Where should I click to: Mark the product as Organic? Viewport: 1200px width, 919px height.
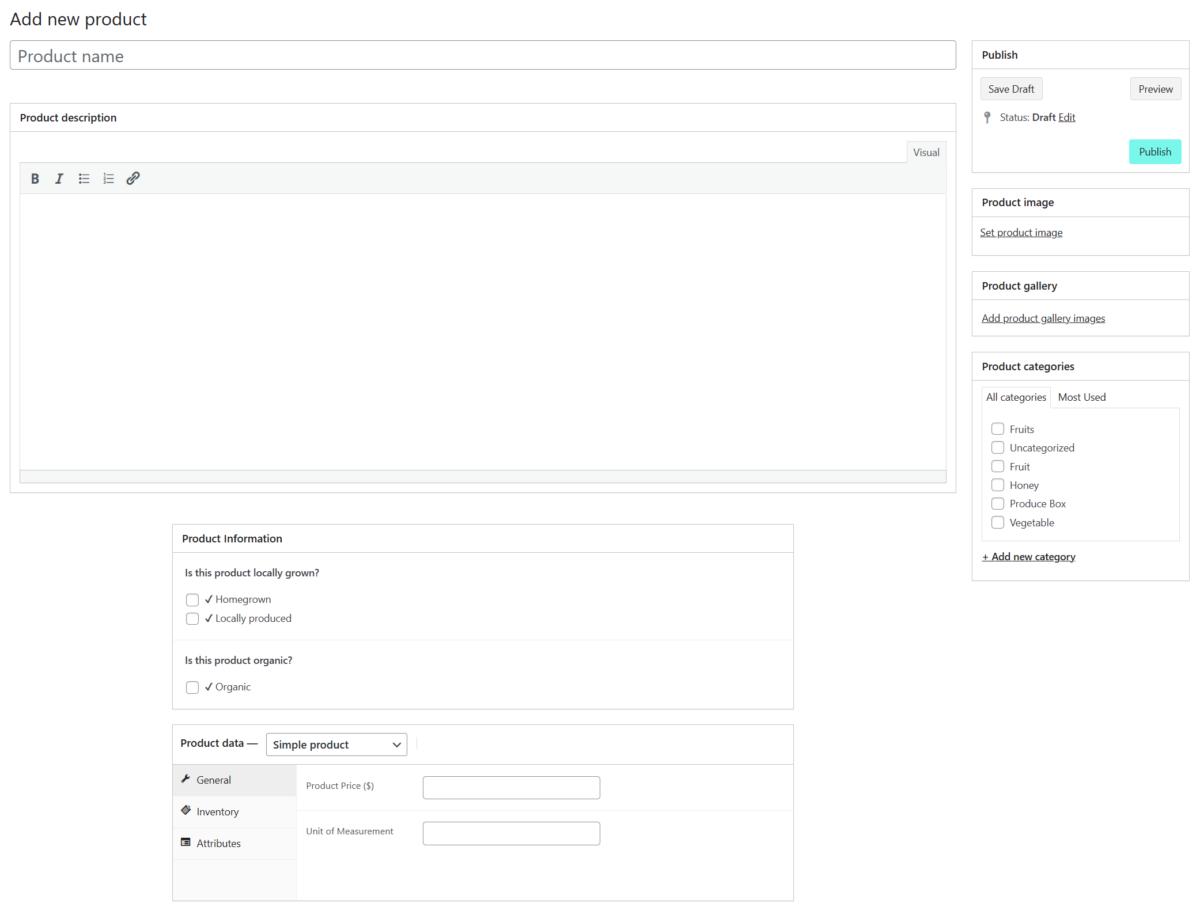tap(192, 687)
